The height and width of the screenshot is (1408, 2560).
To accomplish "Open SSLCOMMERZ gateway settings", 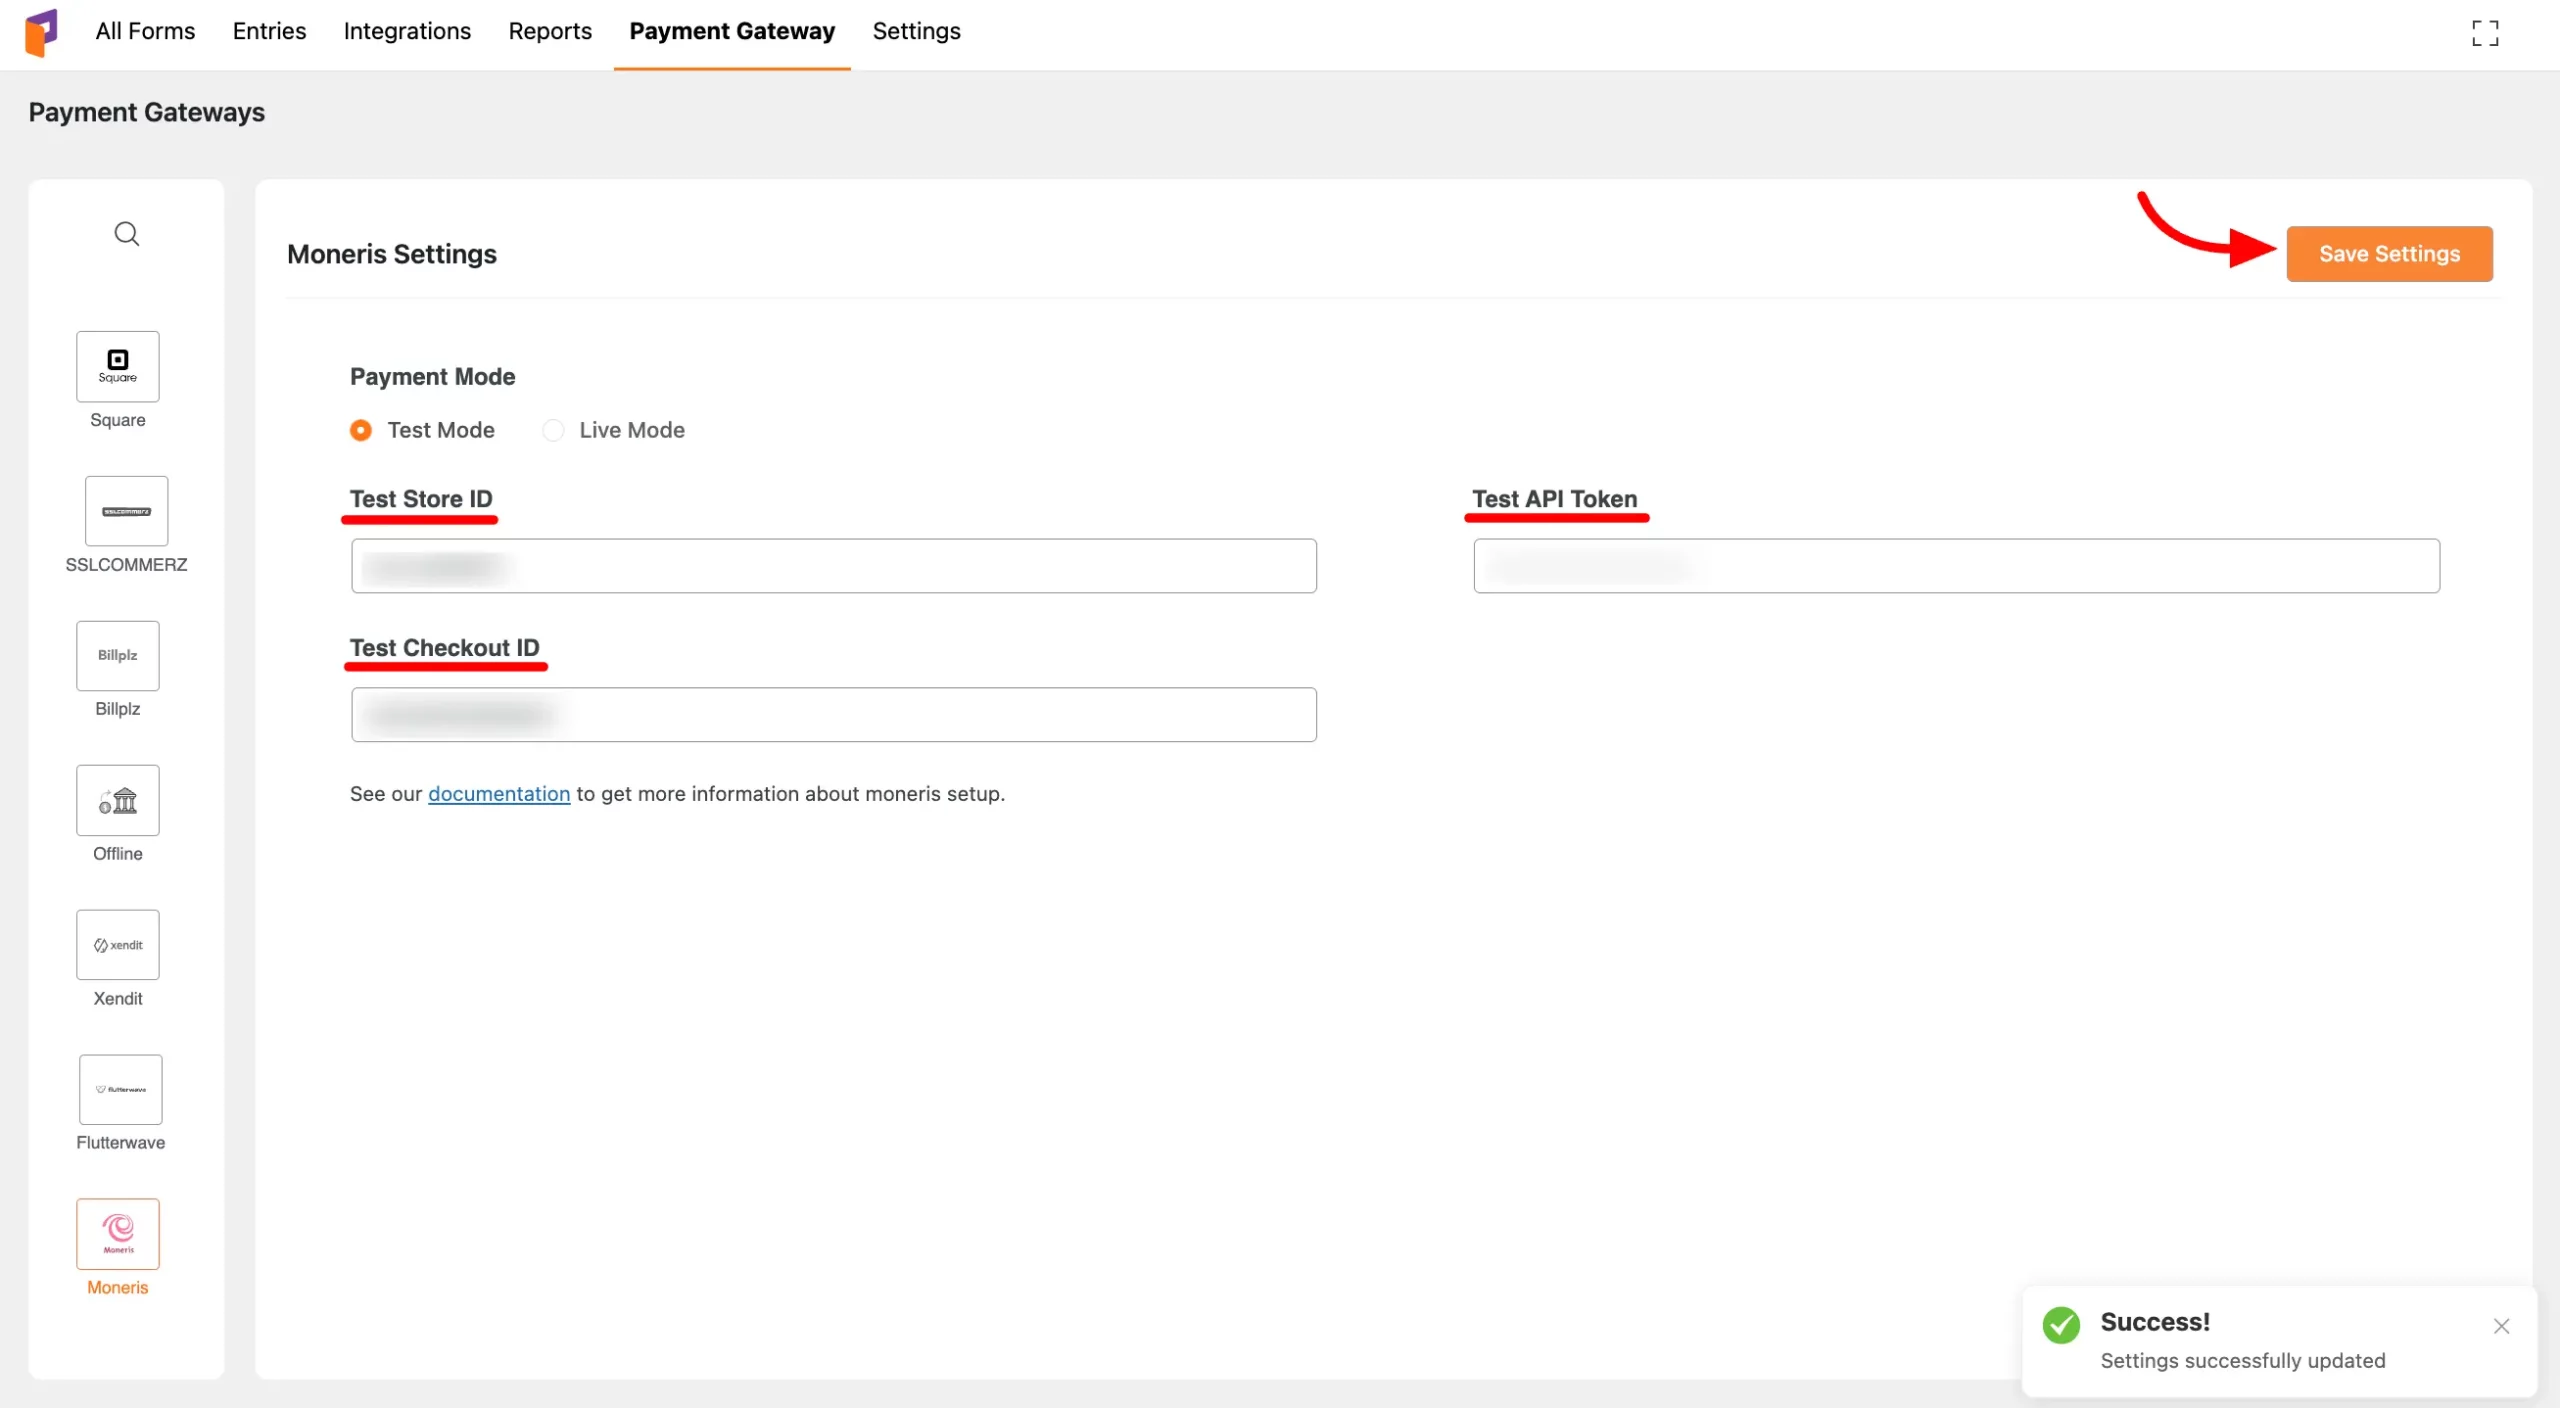I will pyautogui.click(x=125, y=511).
